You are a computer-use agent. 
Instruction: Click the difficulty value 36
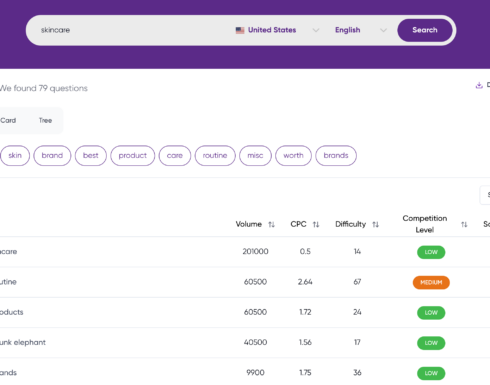(x=357, y=373)
